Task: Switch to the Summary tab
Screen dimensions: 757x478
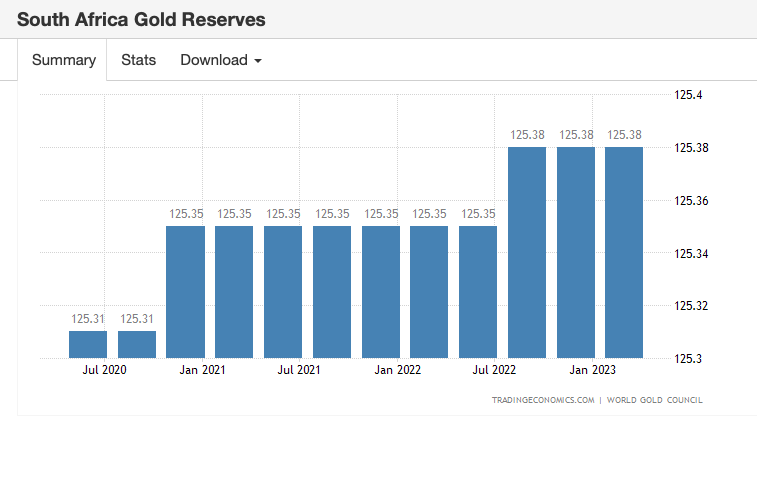Action: 63,60
